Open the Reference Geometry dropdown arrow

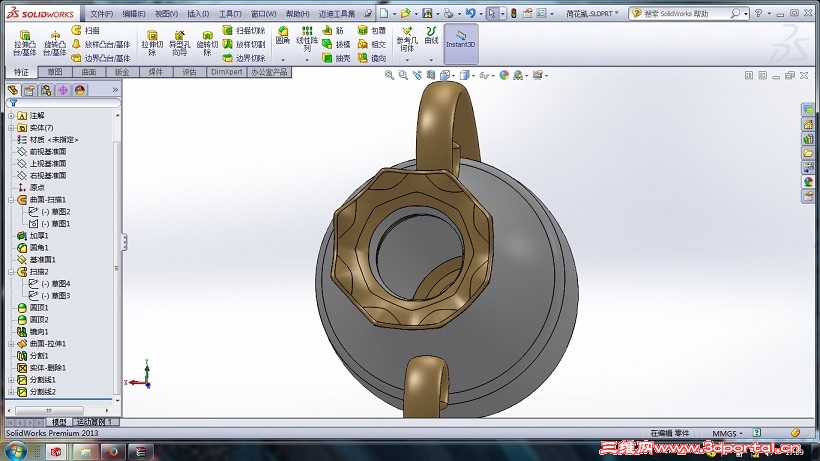click(x=407, y=60)
